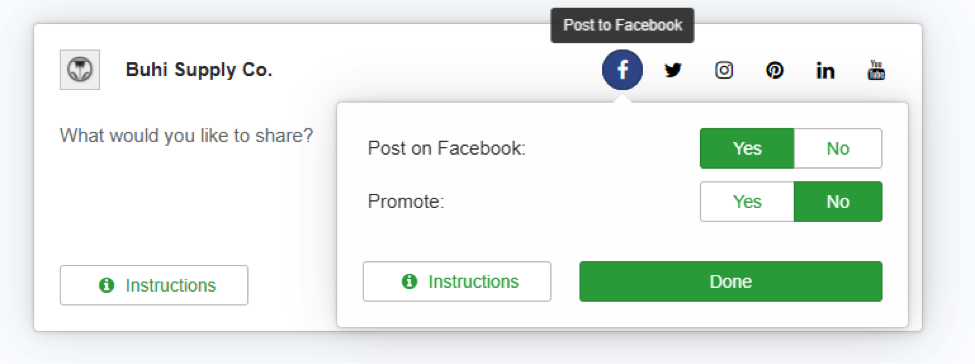Click info icon in left Instructions button
The height and width of the screenshot is (364, 975).
click(106, 286)
